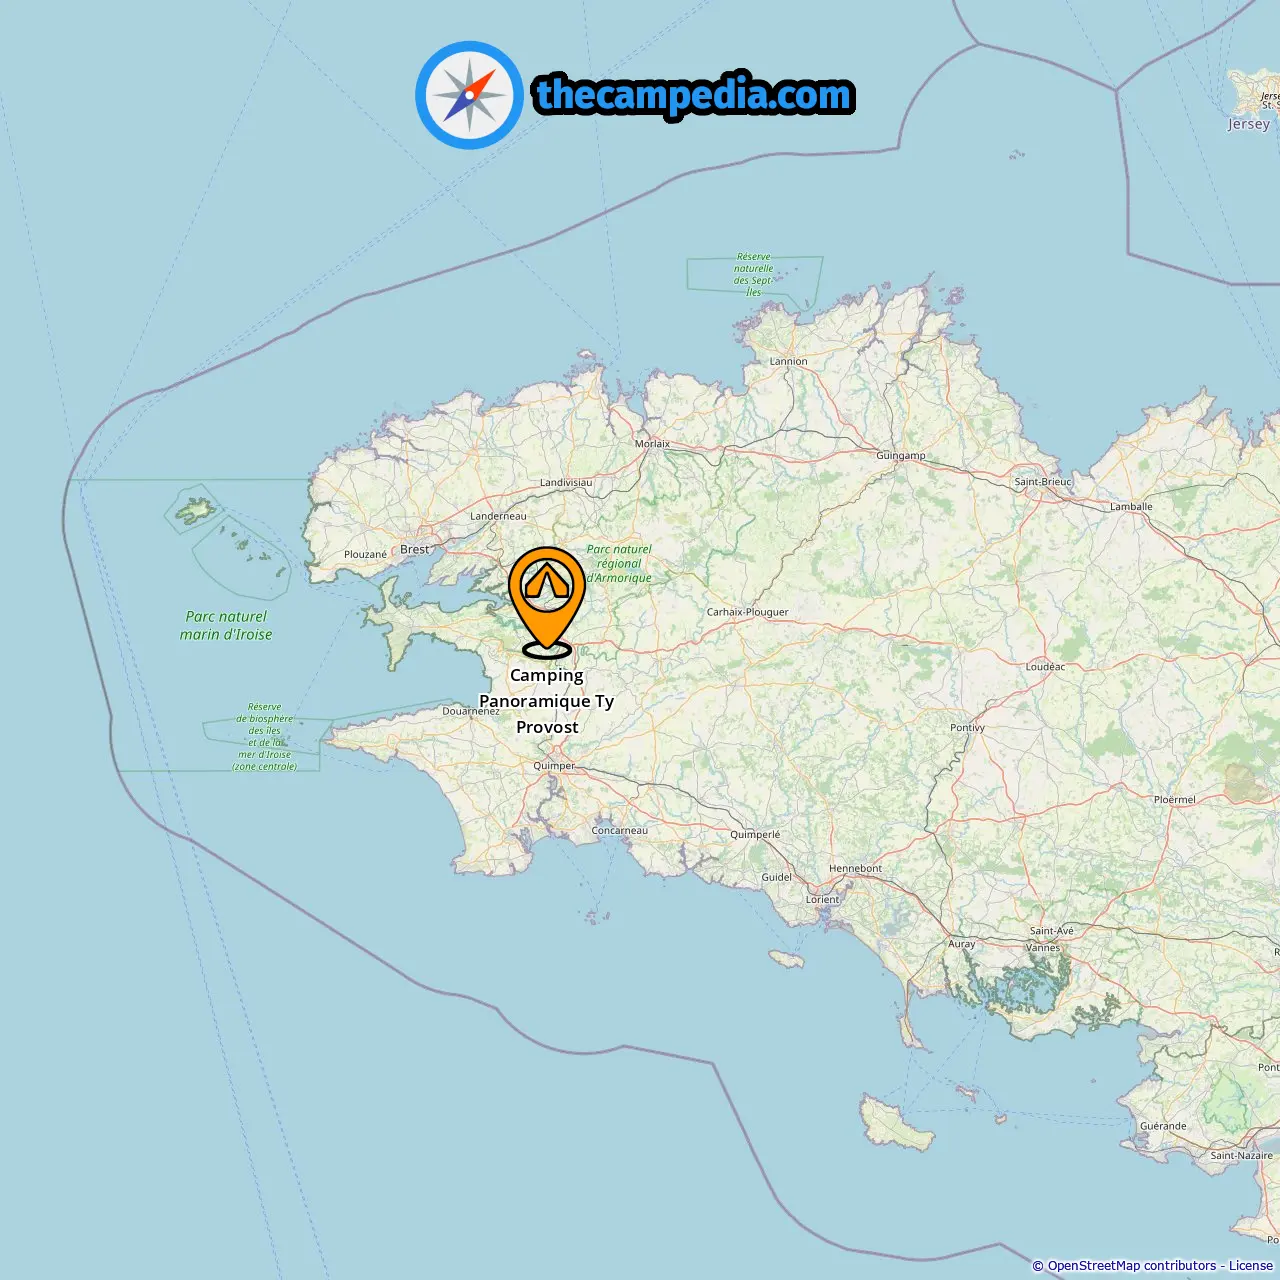Click the Jersey island label
The width and height of the screenshot is (1280, 1280).
click(1249, 124)
